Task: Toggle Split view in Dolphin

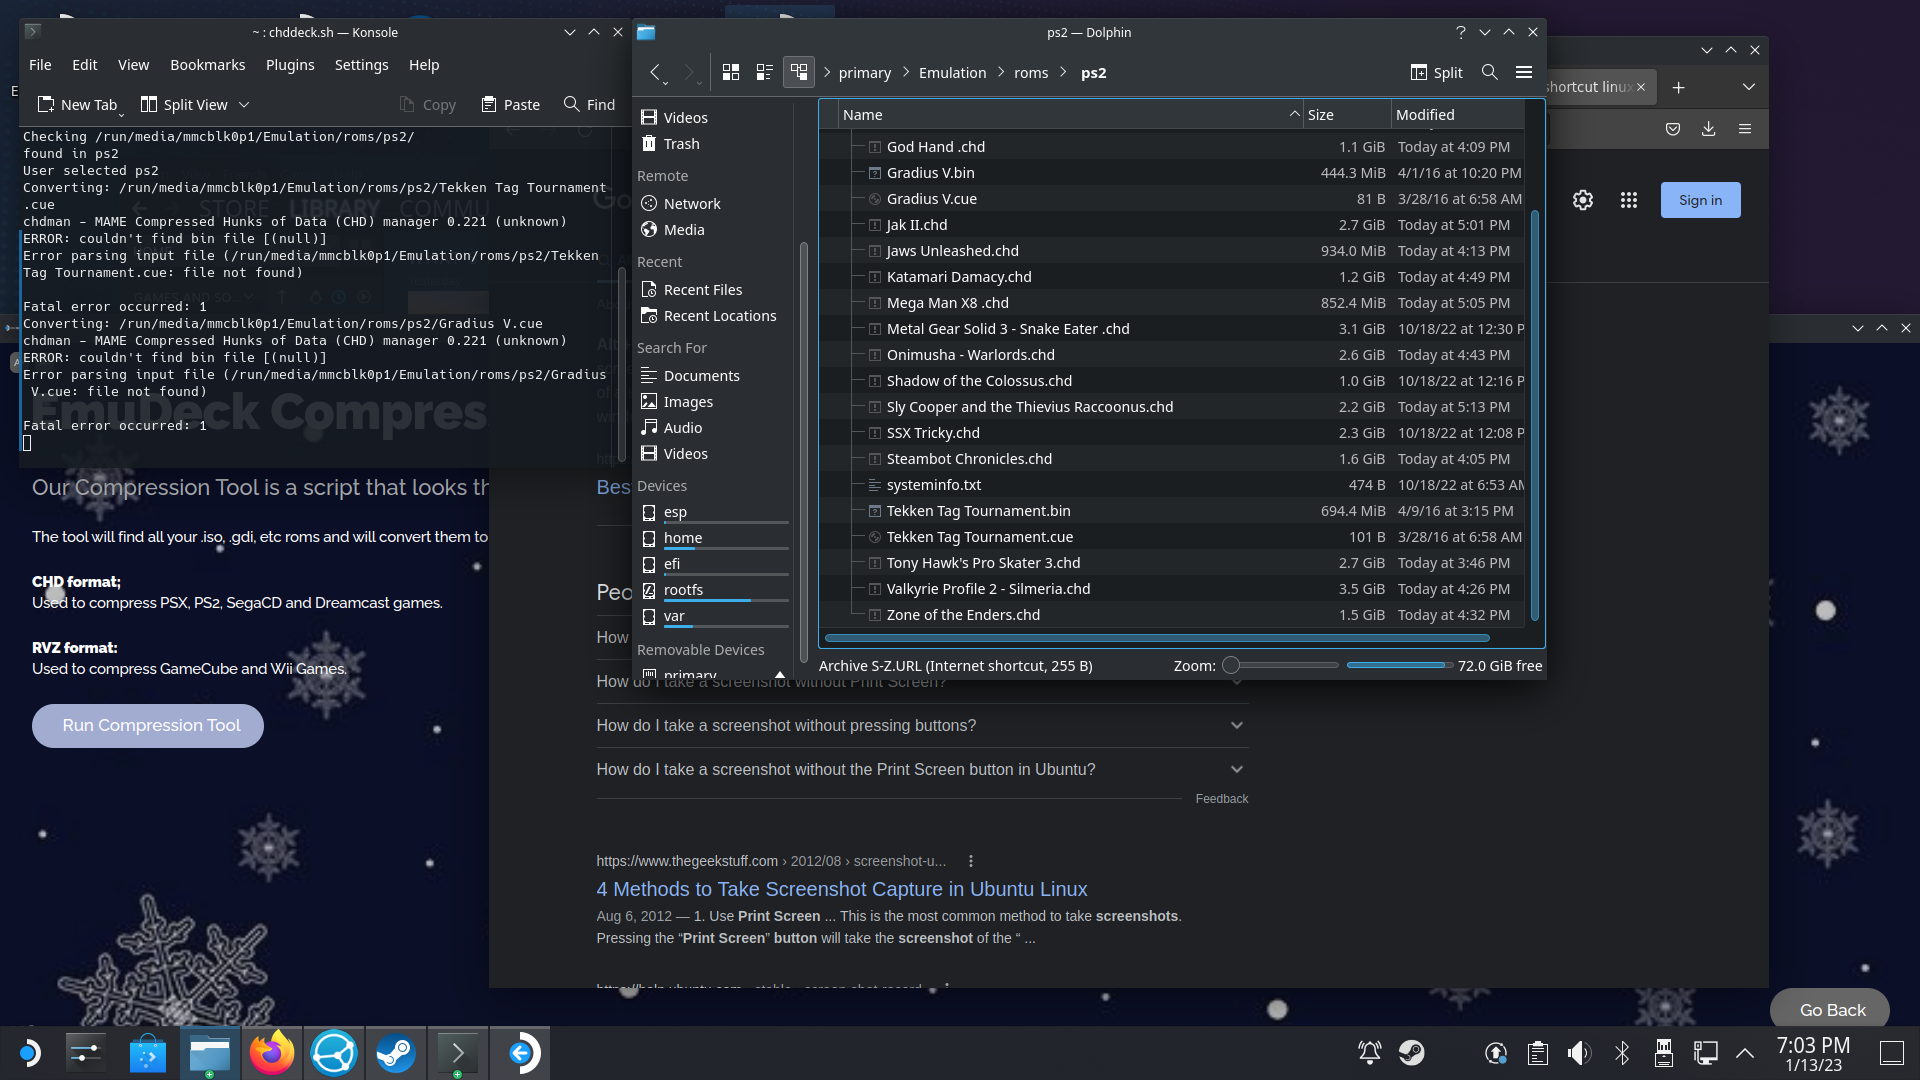Action: [x=1436, y=72]
